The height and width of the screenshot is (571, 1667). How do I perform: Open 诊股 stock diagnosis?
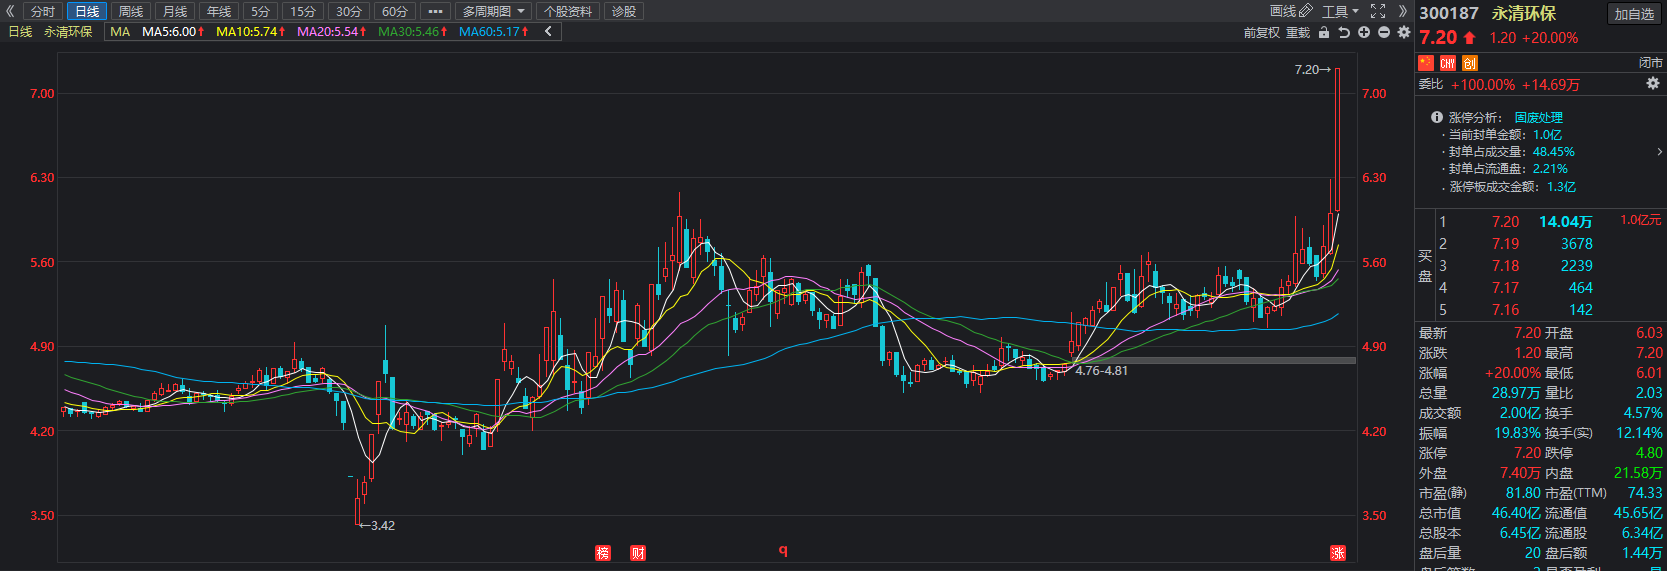[623, 11]
